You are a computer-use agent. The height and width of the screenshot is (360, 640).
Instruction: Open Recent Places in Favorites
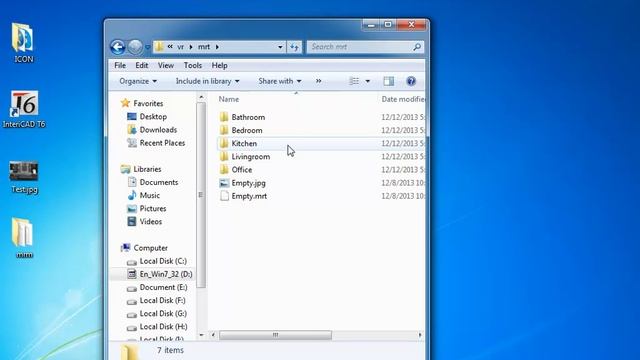[x=162, y=143]
